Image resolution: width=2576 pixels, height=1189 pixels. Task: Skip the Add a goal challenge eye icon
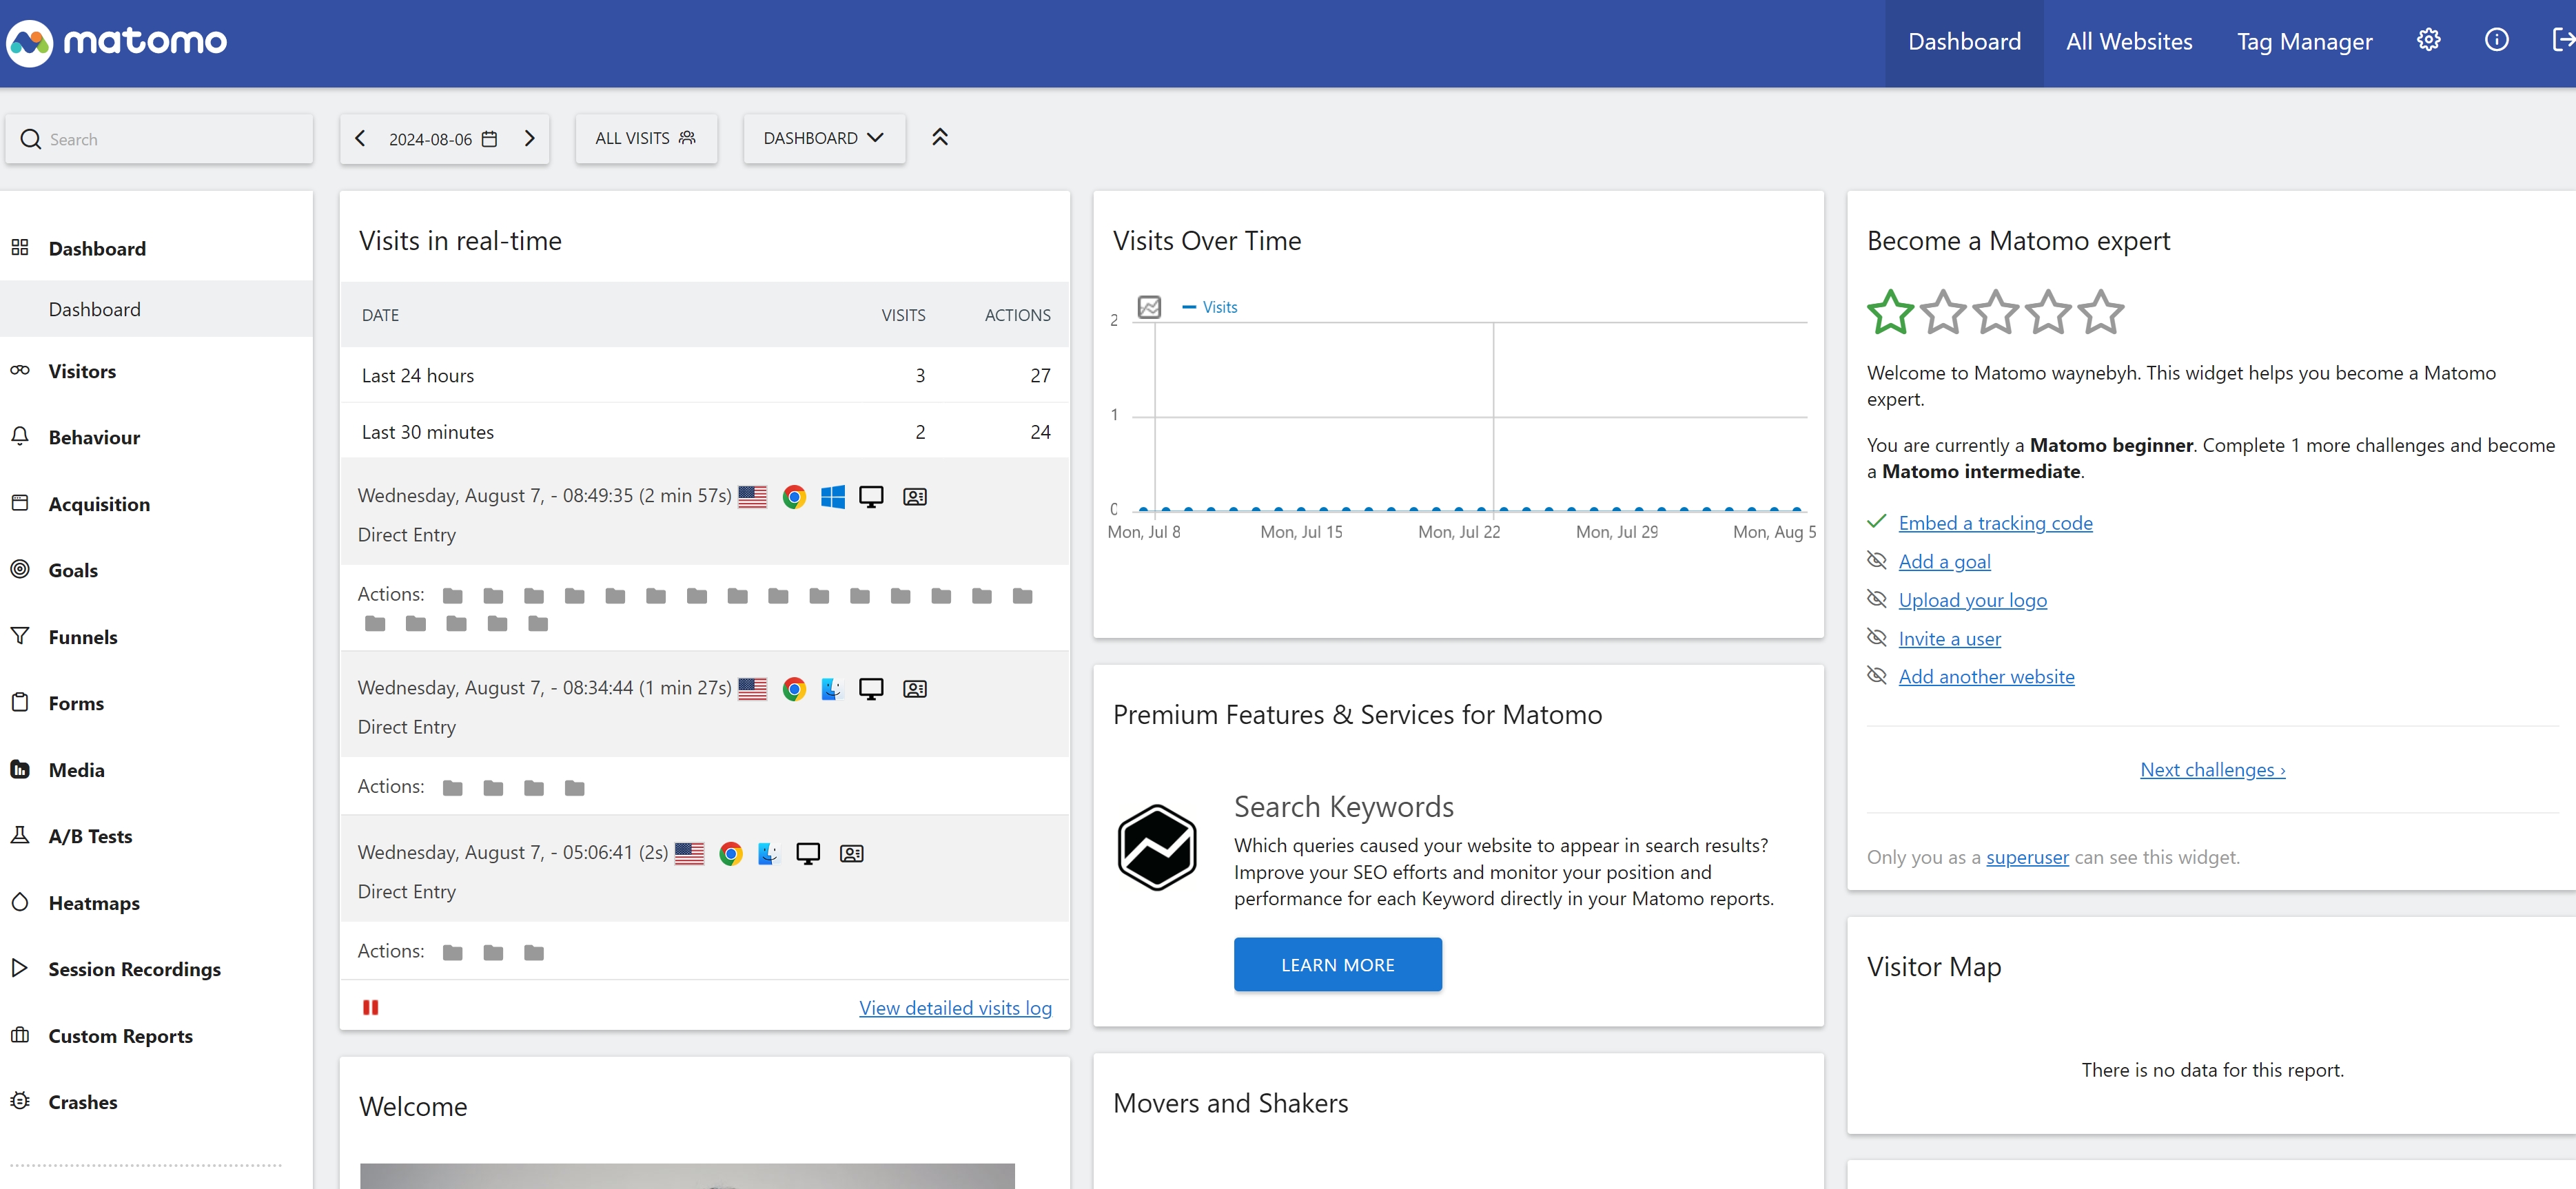1876,560
